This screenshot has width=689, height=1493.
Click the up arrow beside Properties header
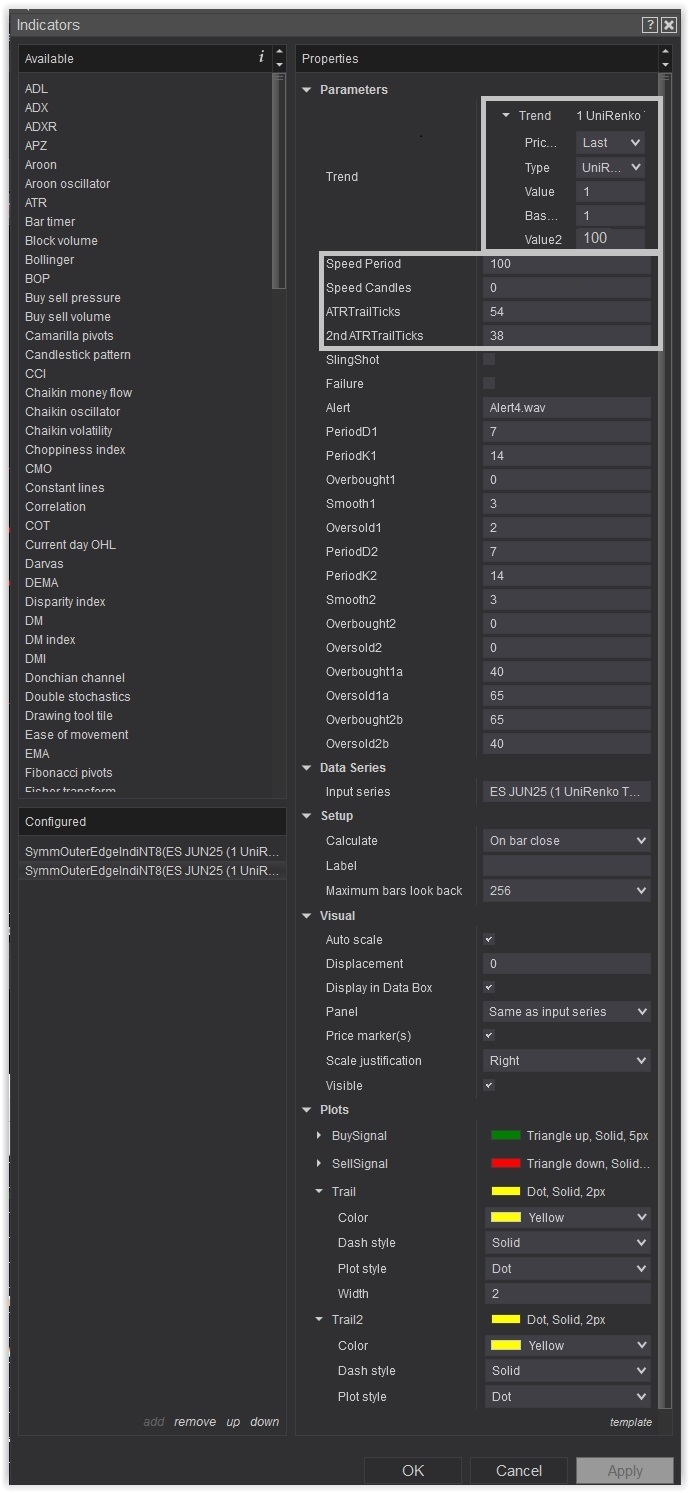(665, 52)
